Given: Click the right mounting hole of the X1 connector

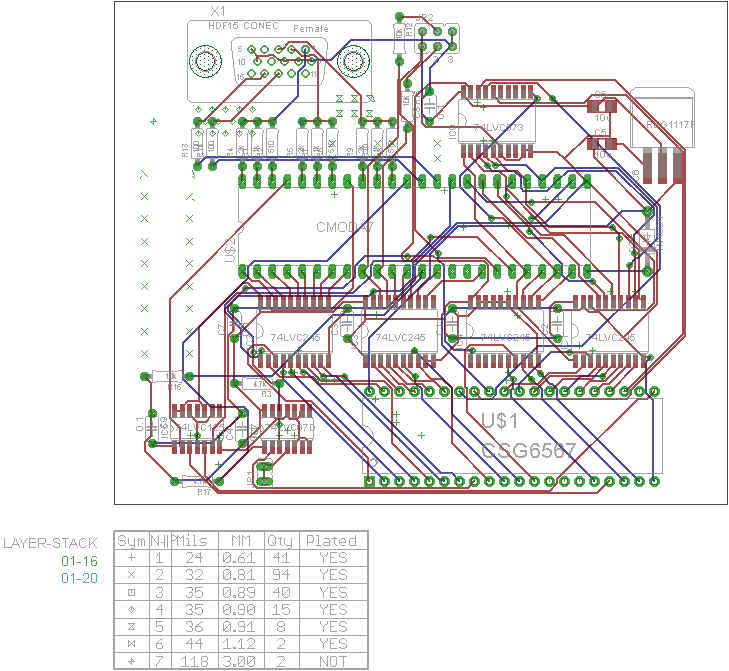Looking at the screenshot, I should coord(352,62).
